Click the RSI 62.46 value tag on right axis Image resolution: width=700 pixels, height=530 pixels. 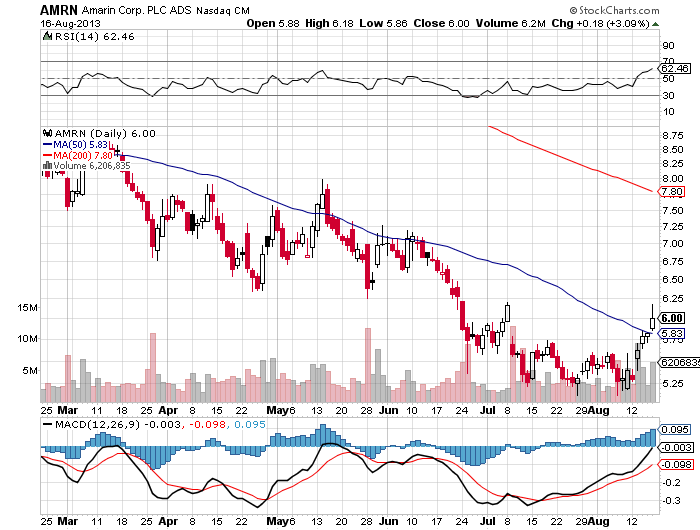(676, 68)
